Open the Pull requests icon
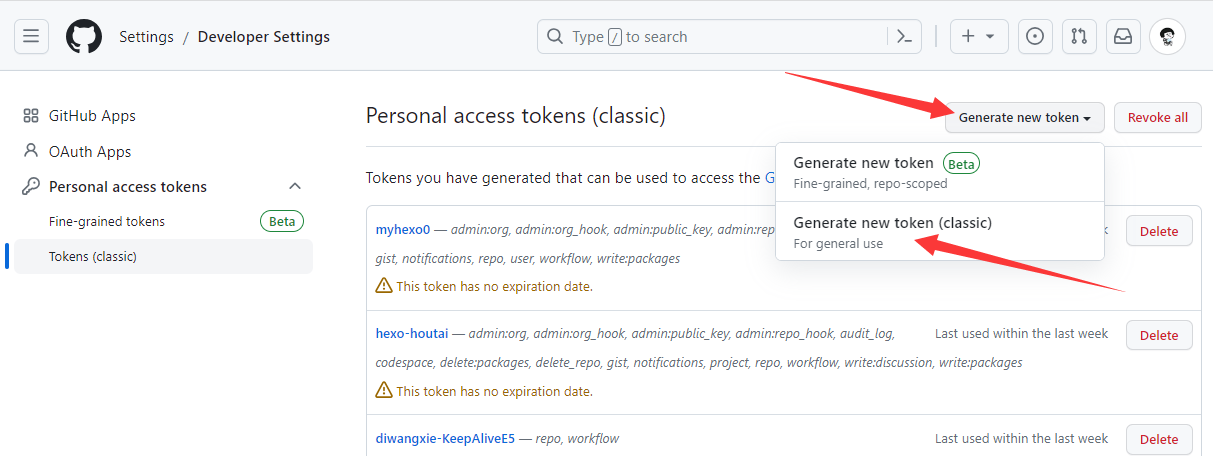Image resolution: width=1213 pixels, height=456 pixels. click(x=1079, y=37)
